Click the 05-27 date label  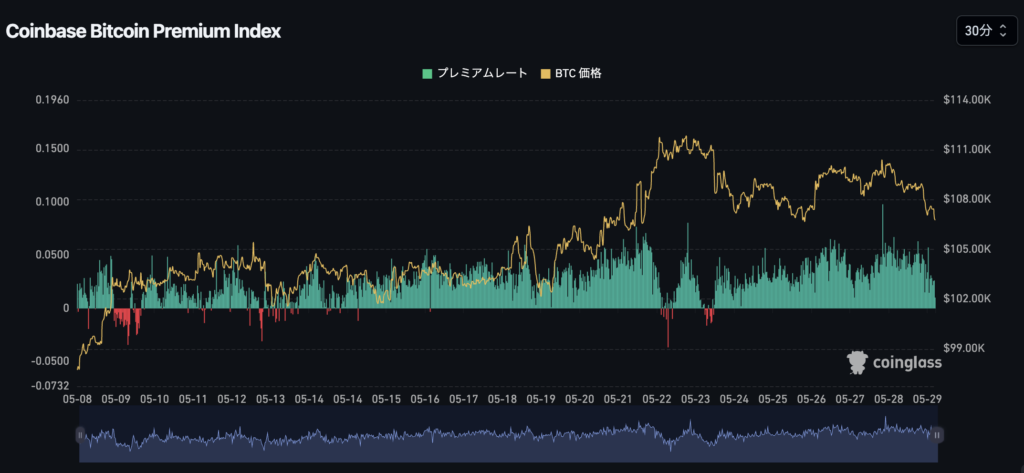click(x=849, y=398)
